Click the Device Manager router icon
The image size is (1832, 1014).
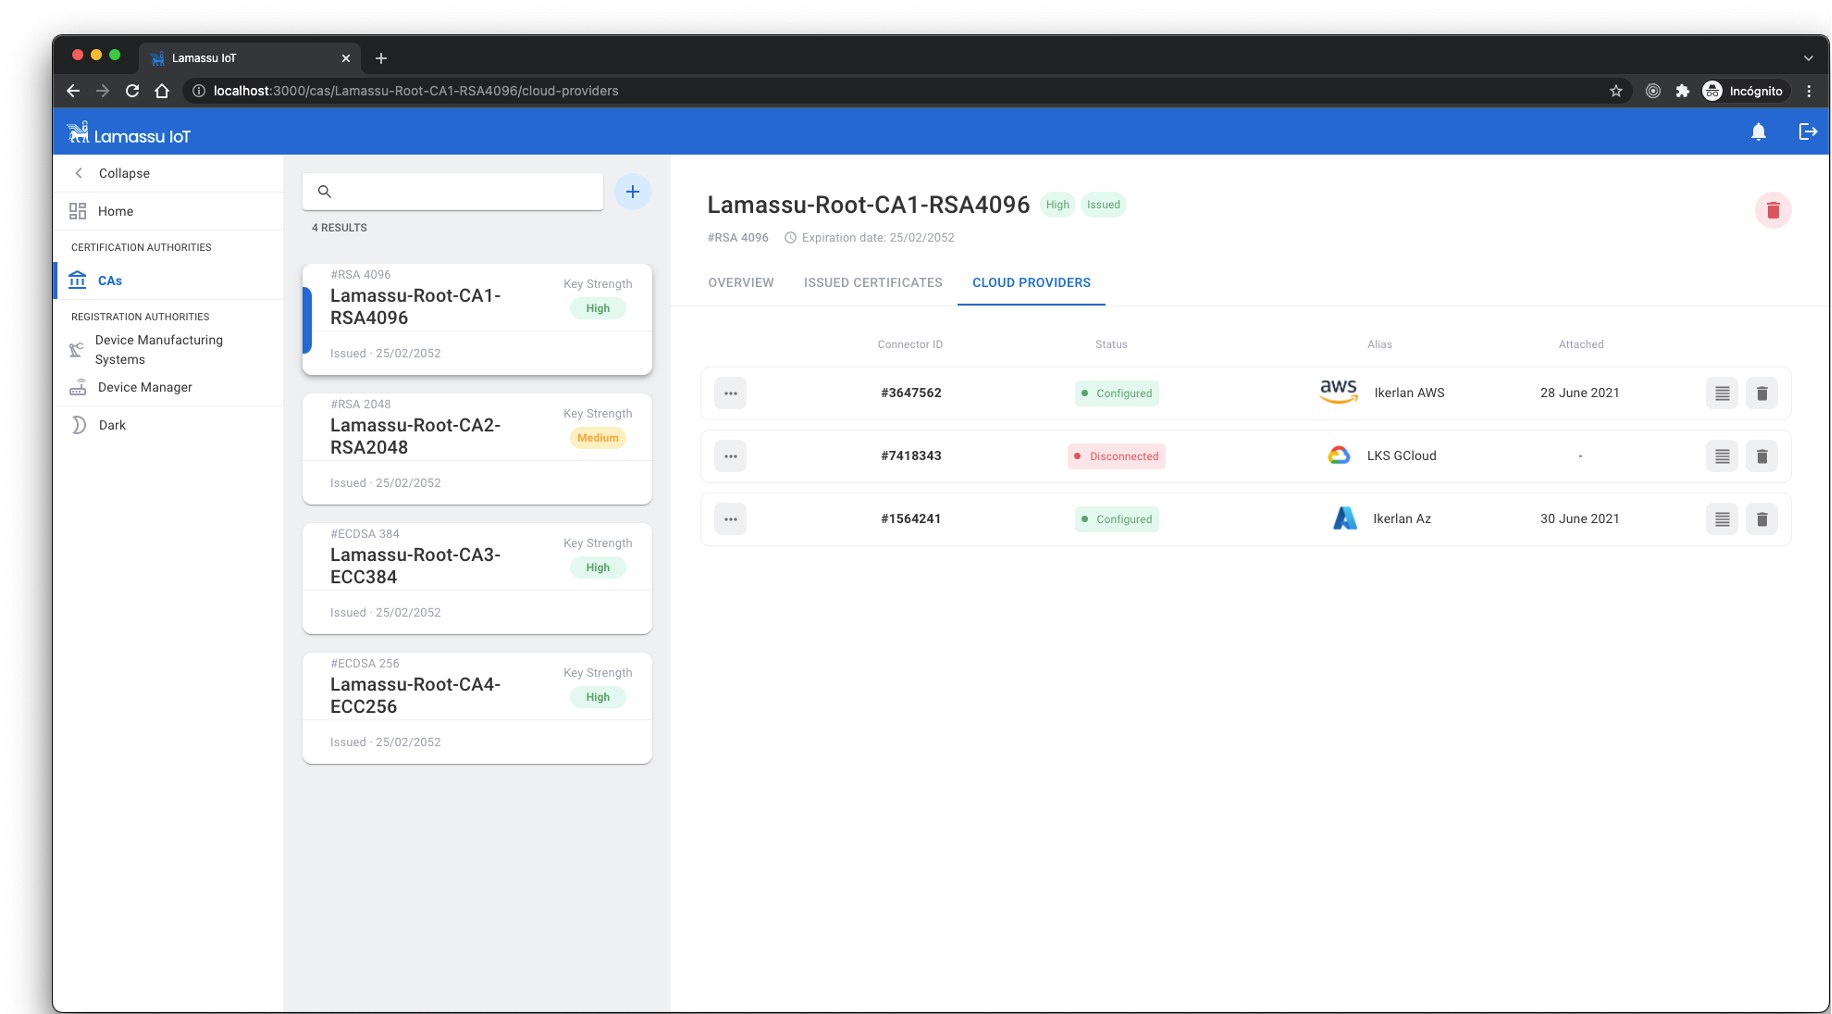coord(77,387)
